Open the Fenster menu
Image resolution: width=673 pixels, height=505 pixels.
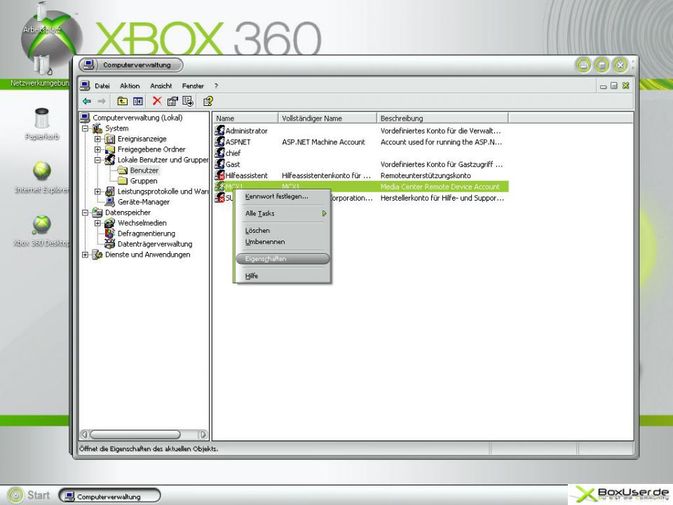[x=193, y=86]
